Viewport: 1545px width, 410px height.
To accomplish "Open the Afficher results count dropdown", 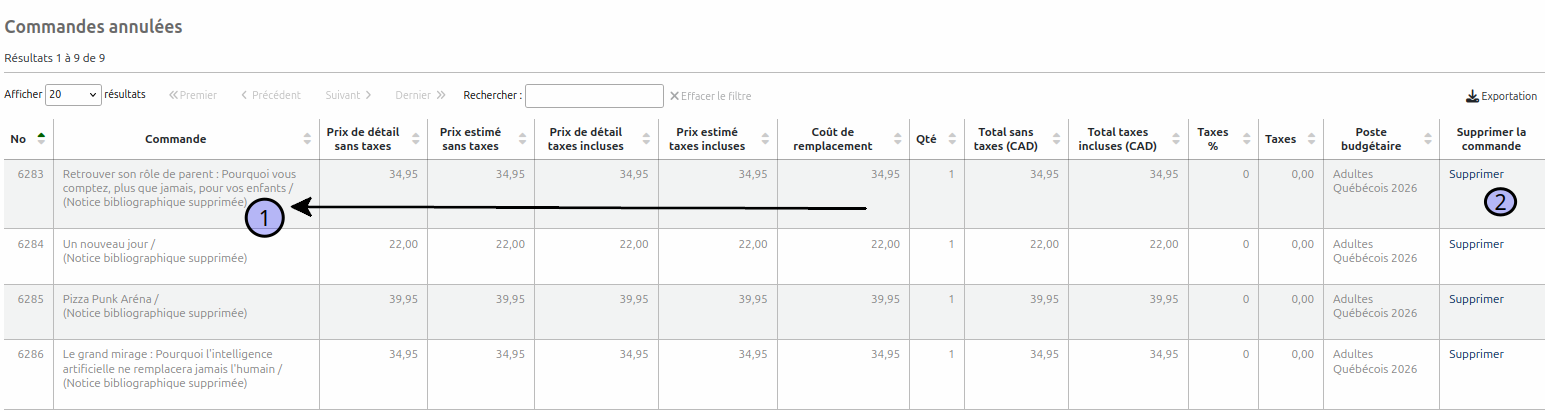I will [73, 95].
